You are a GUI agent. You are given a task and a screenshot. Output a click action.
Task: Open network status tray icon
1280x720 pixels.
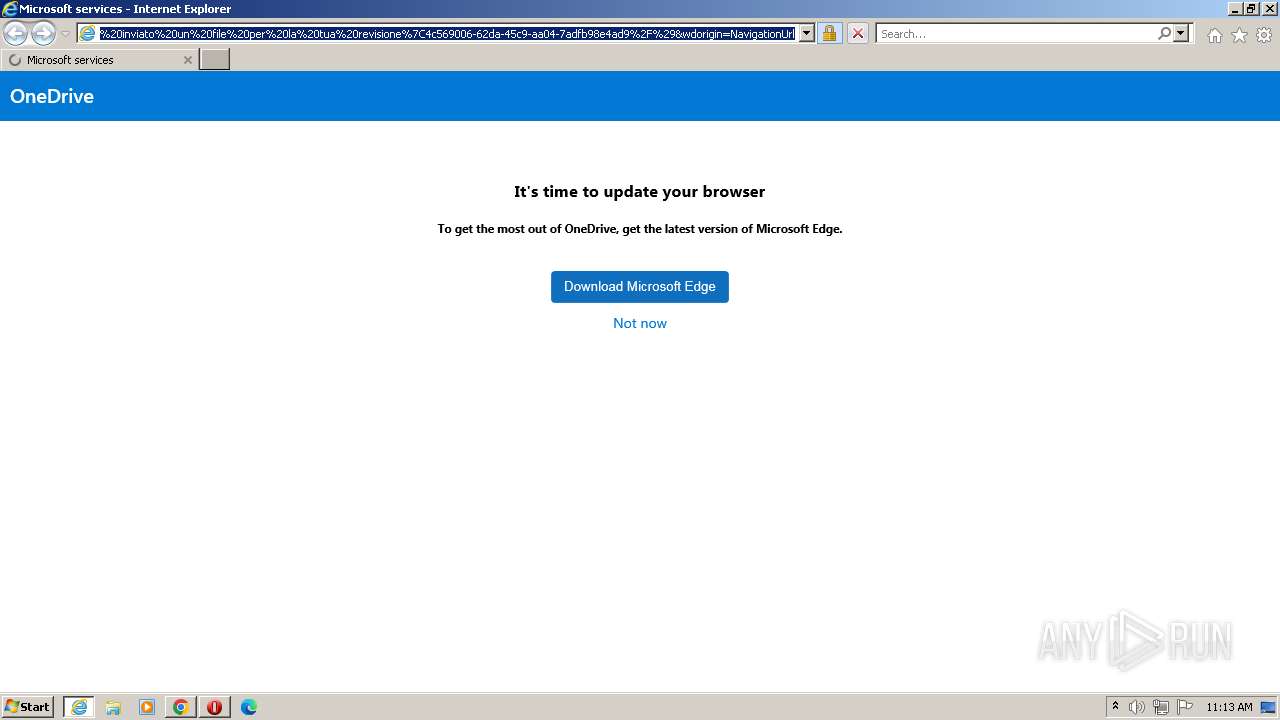tap(1161, 707)
